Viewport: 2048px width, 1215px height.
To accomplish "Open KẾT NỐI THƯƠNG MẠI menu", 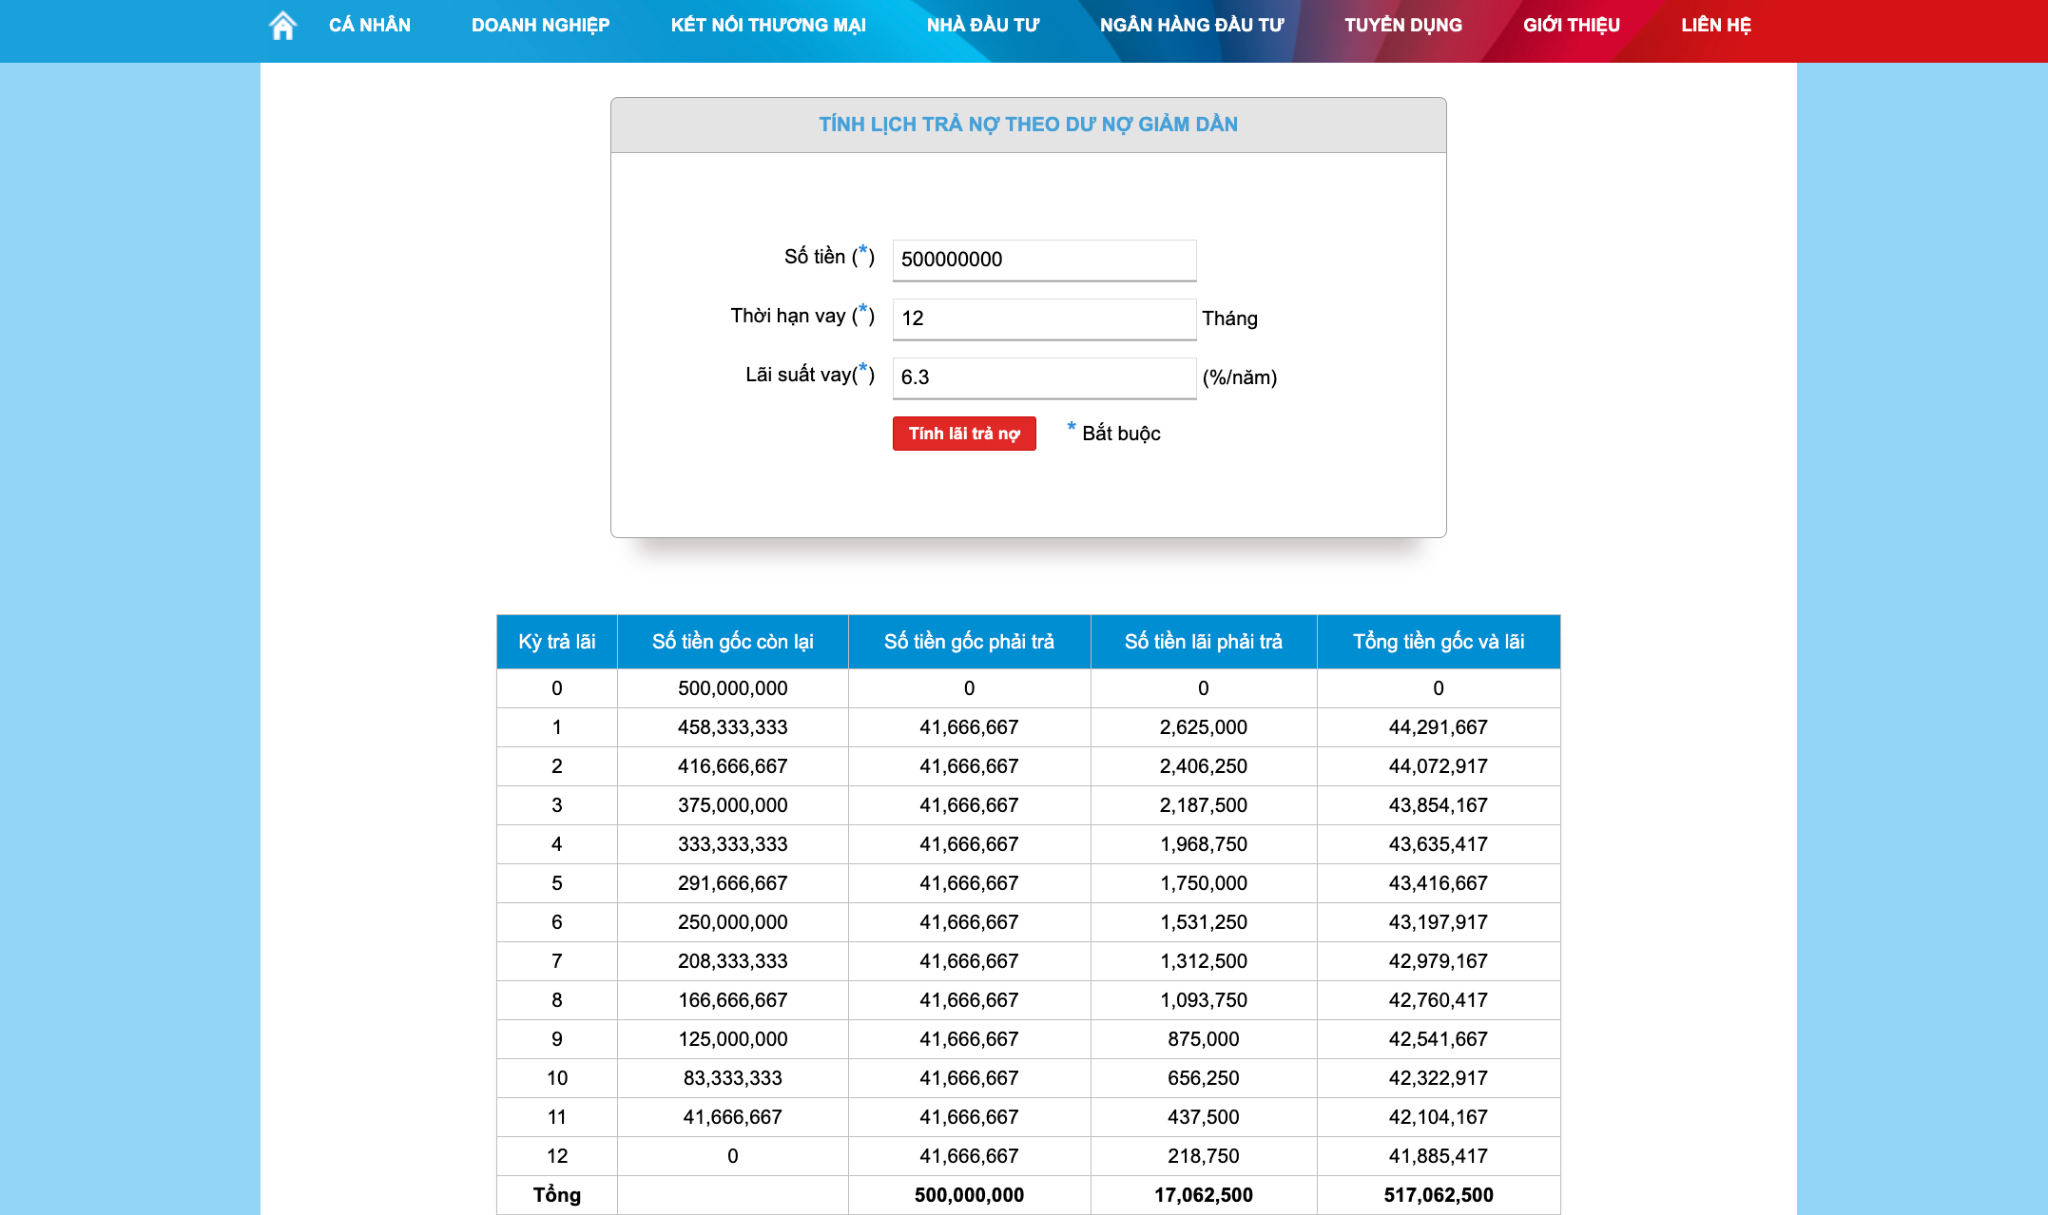I will (x=768, y=25).
